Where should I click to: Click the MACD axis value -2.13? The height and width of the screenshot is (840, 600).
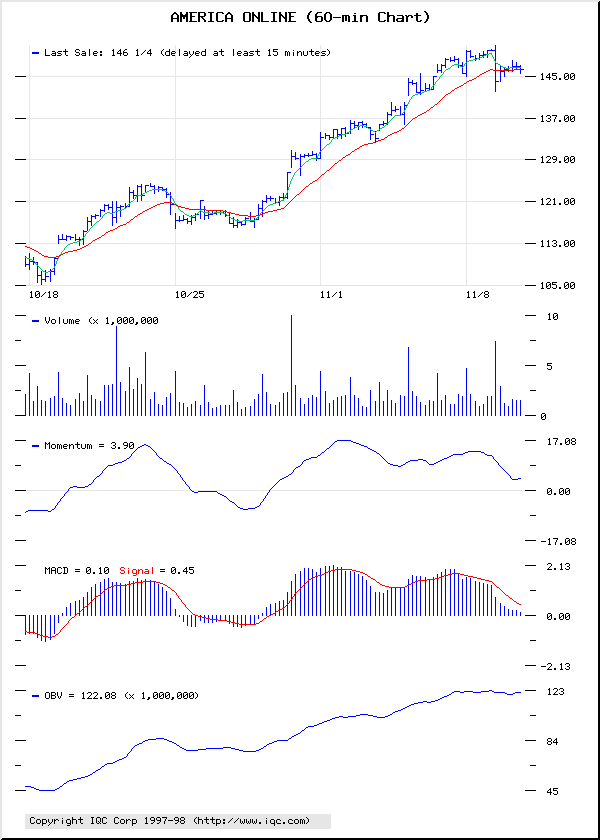[x=557, y=666]
